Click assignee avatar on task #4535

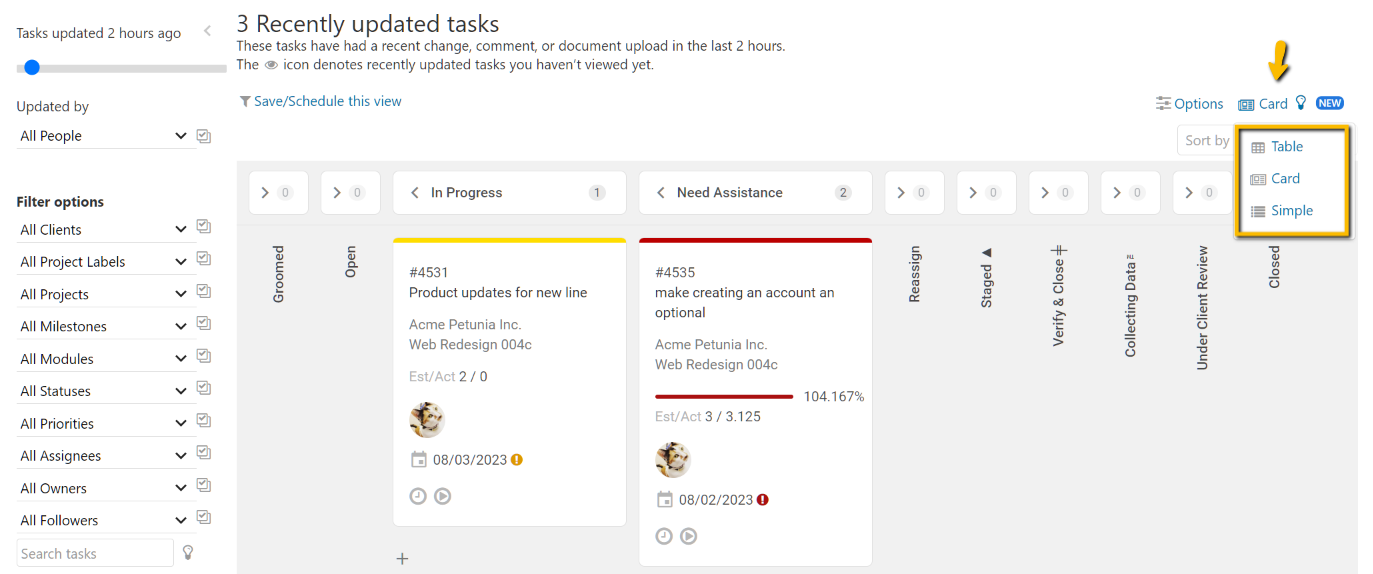tap(673, 460)
